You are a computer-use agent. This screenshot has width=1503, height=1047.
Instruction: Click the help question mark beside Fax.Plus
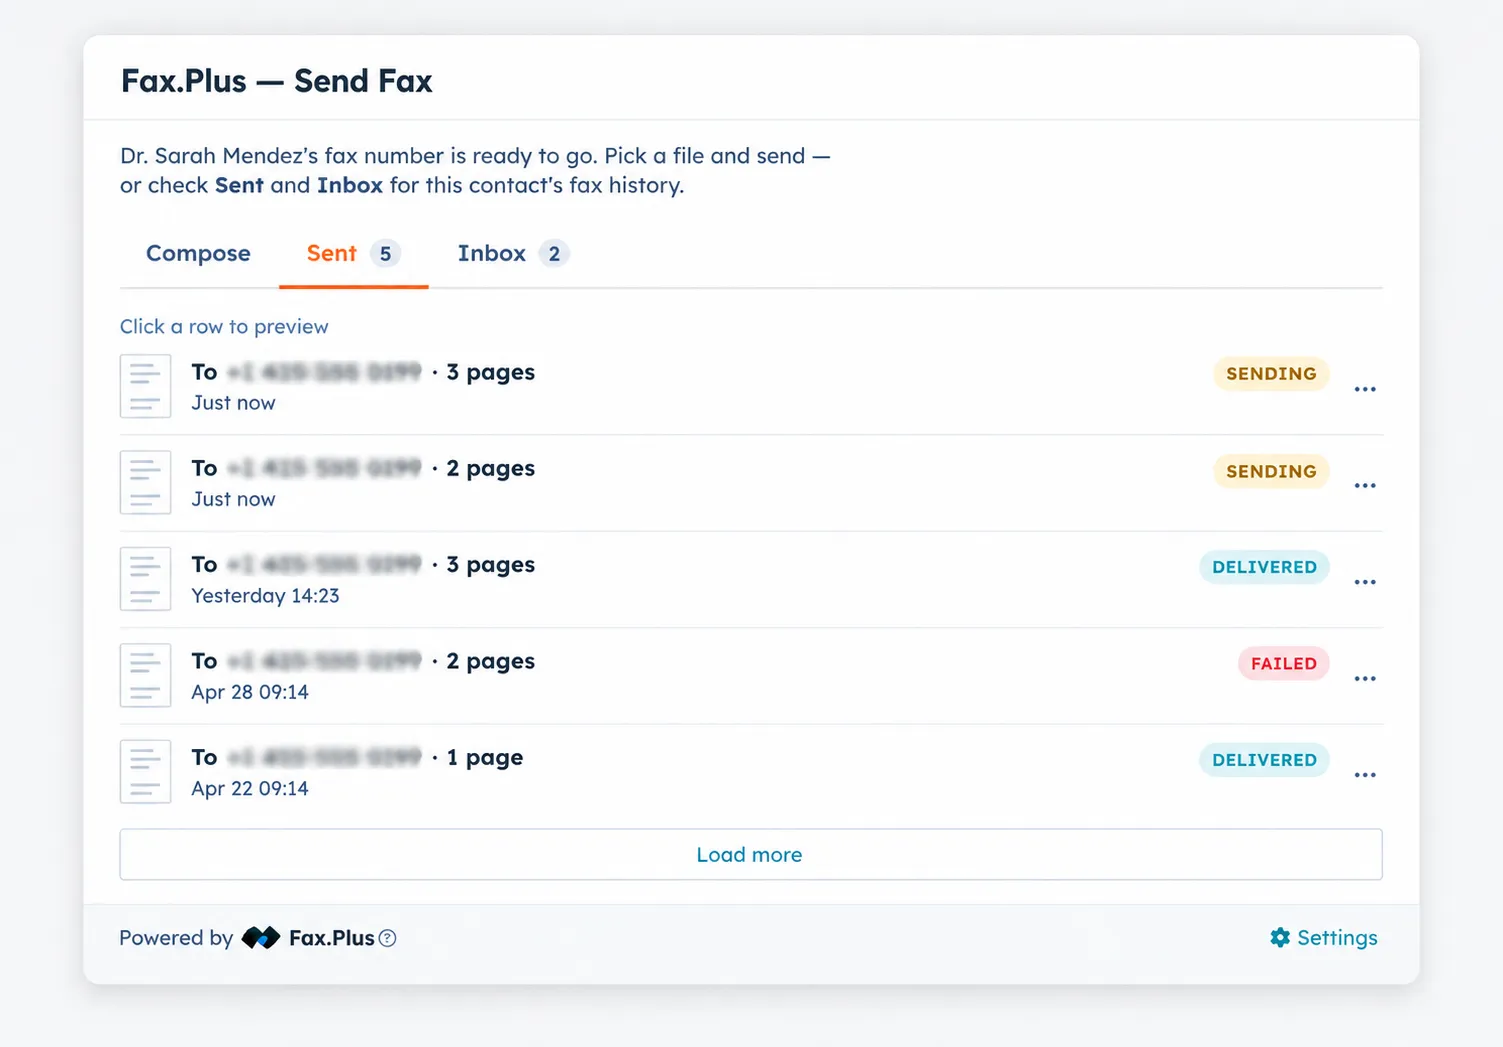tap(388, 938)
